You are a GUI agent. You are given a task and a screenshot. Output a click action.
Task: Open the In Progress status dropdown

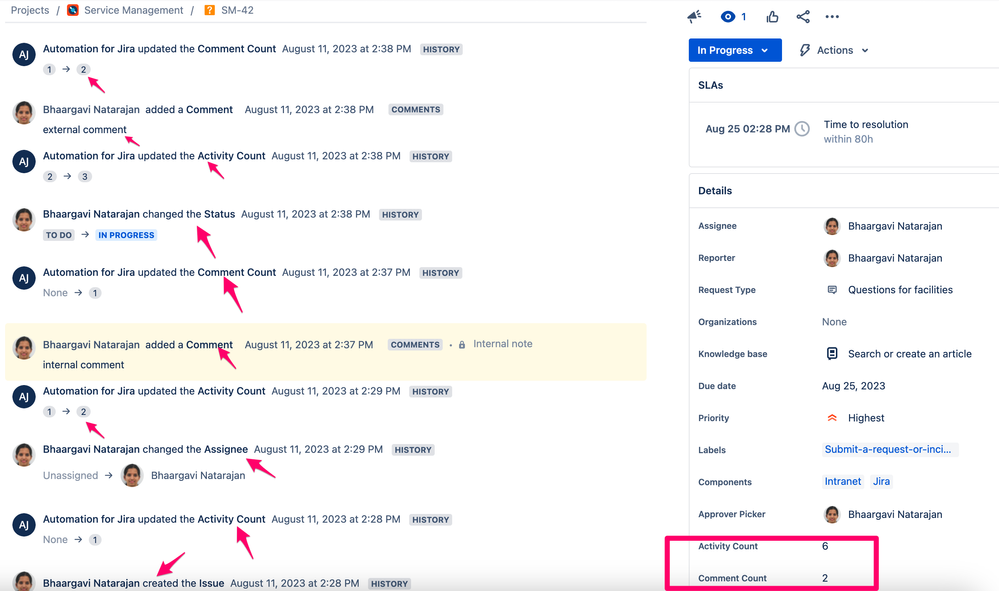coord(735,50)
